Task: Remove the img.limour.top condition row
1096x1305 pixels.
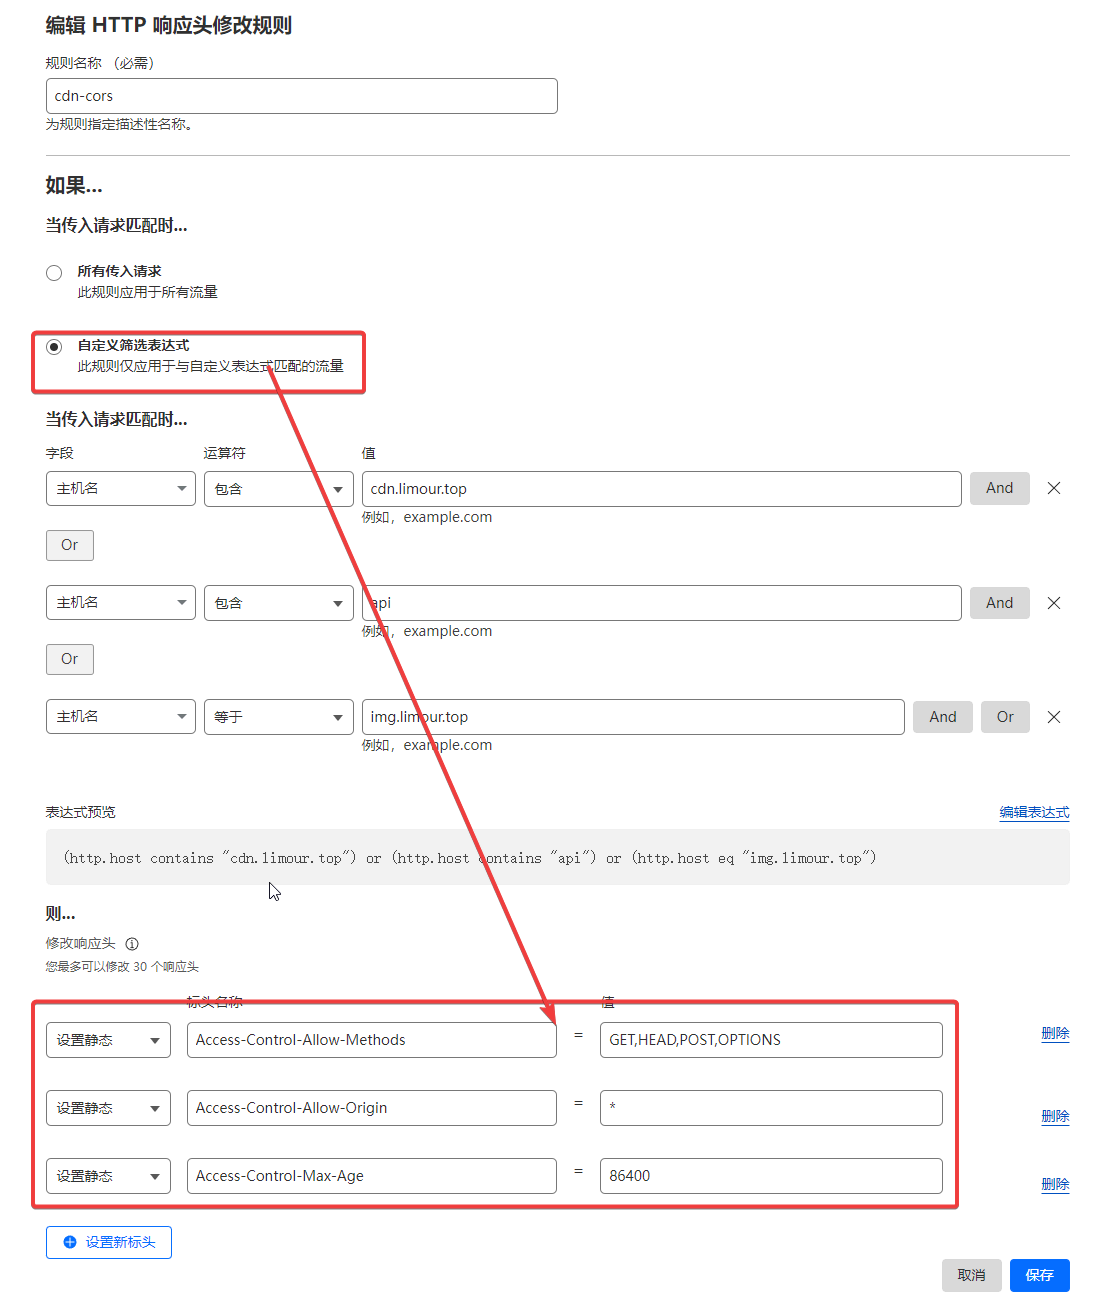Action: coord(1053,717)
